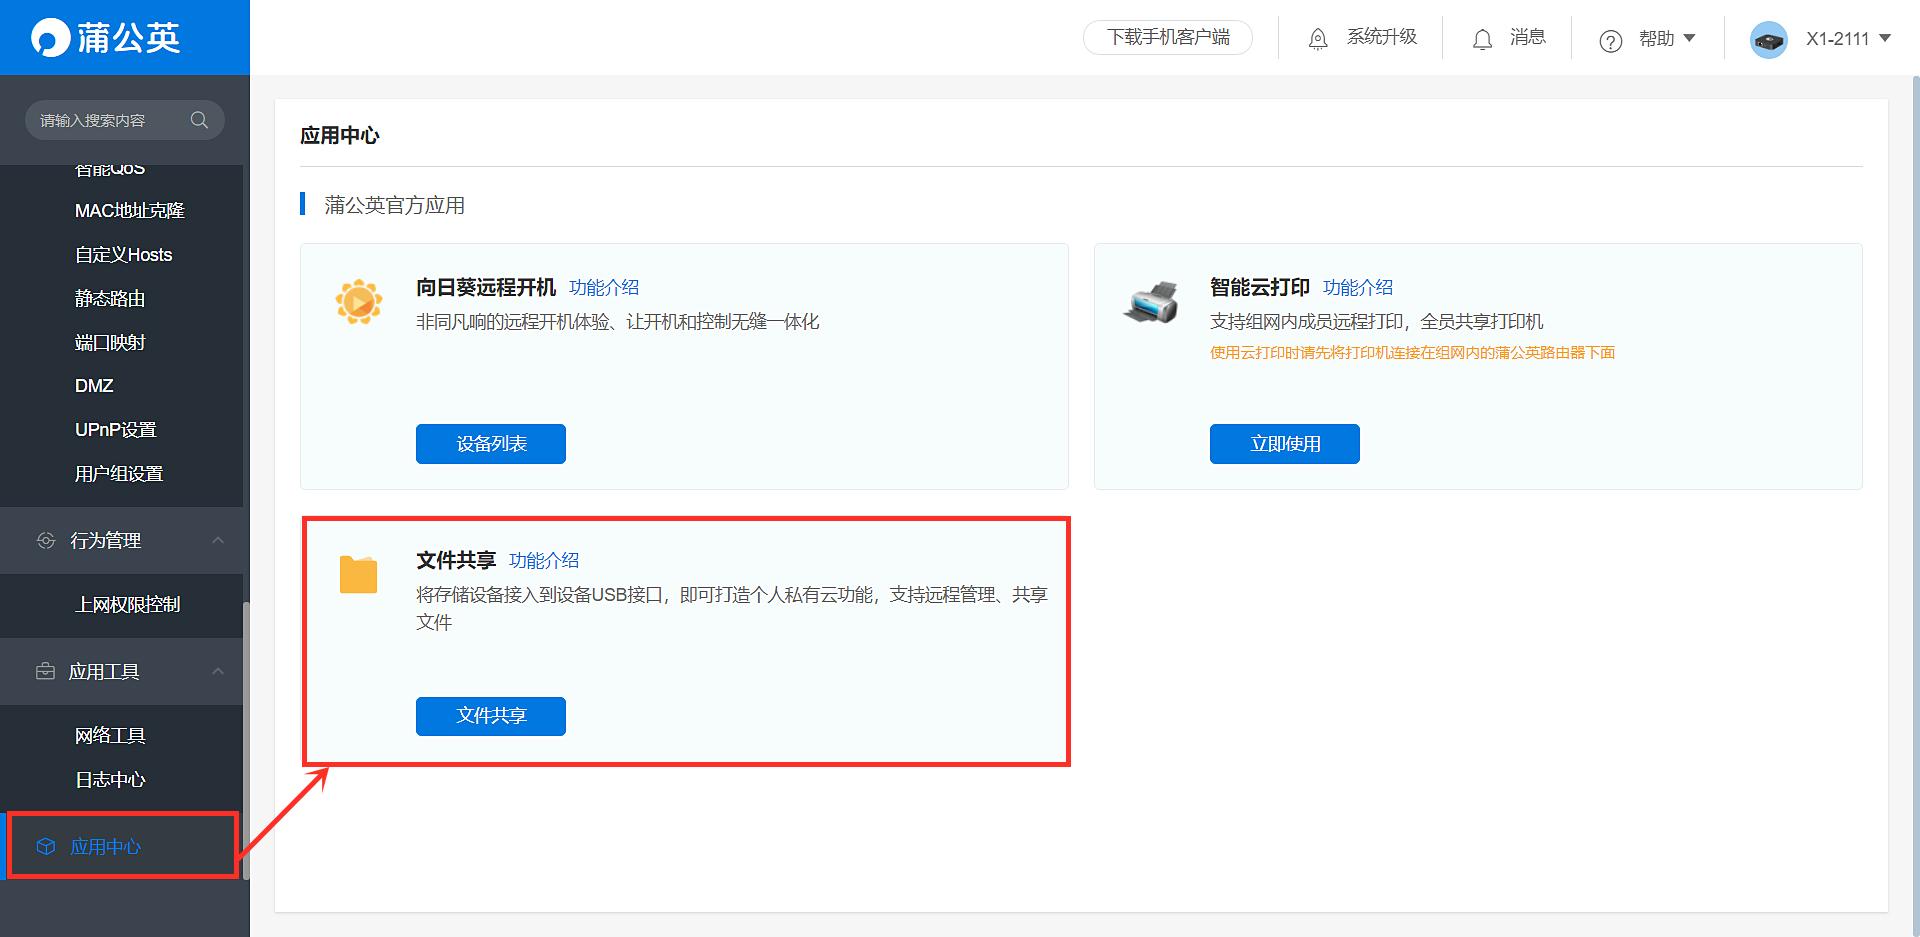Viewport: 1920px width, 937px height.
Task: Click the 应用中心 cube icon
Action: (46, 846)
